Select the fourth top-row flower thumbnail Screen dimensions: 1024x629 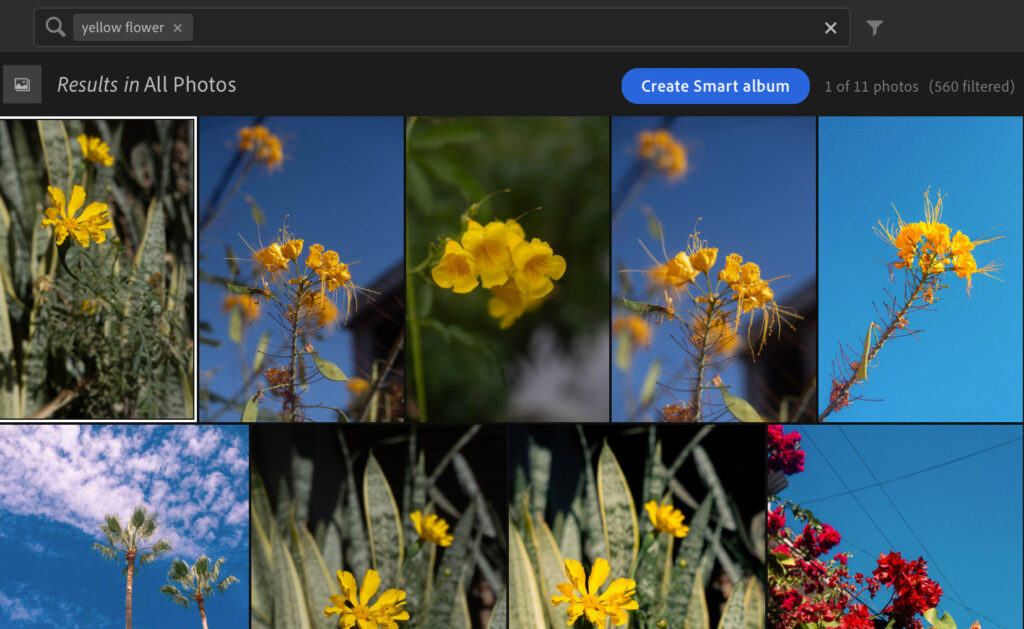pyautogui.click(x=711, y=268)
